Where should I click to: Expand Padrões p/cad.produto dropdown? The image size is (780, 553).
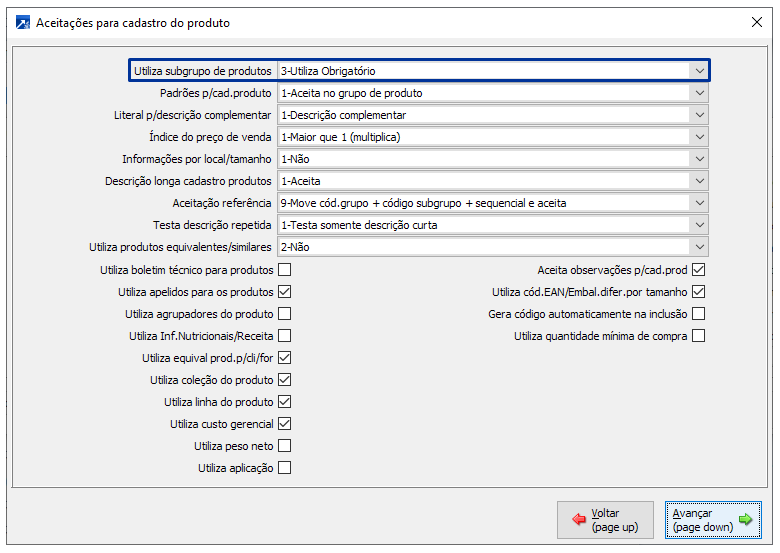698,93
